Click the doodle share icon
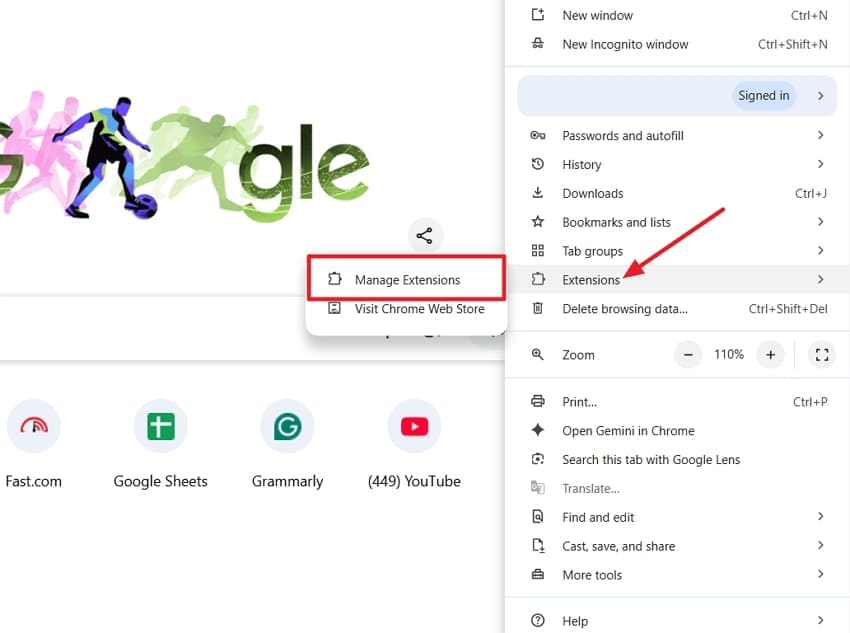The height and width of the screenshot is (633, 850). [x=424, y=236]
